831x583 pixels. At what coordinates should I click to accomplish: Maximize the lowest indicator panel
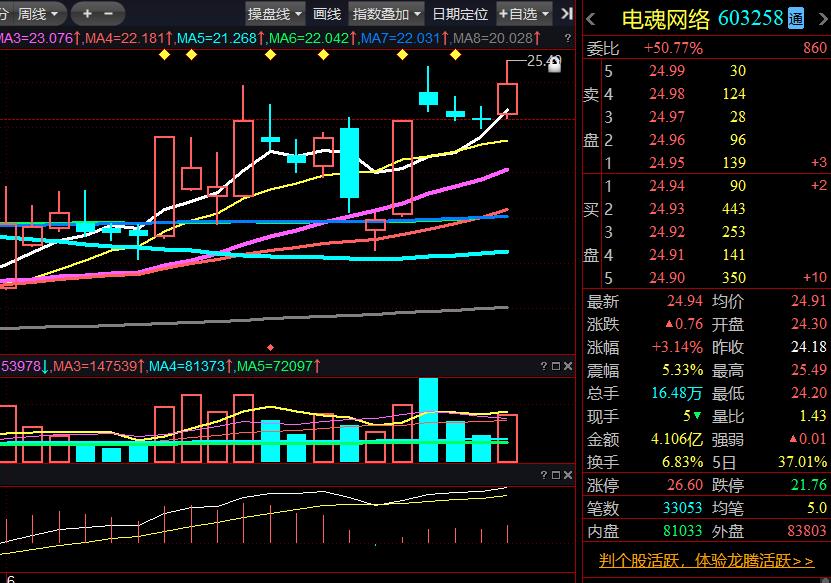(556, 475)
